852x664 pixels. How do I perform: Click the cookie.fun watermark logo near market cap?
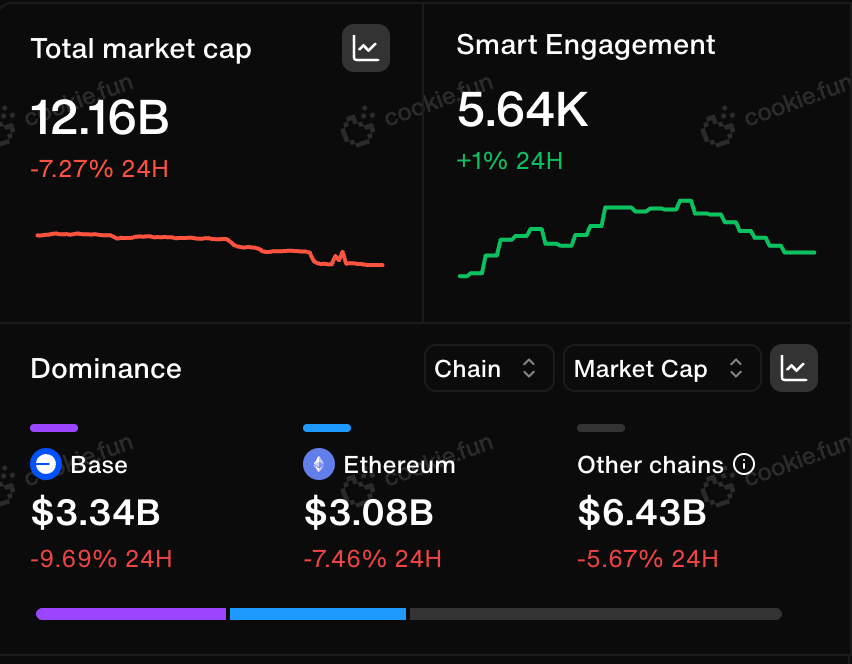359,128
